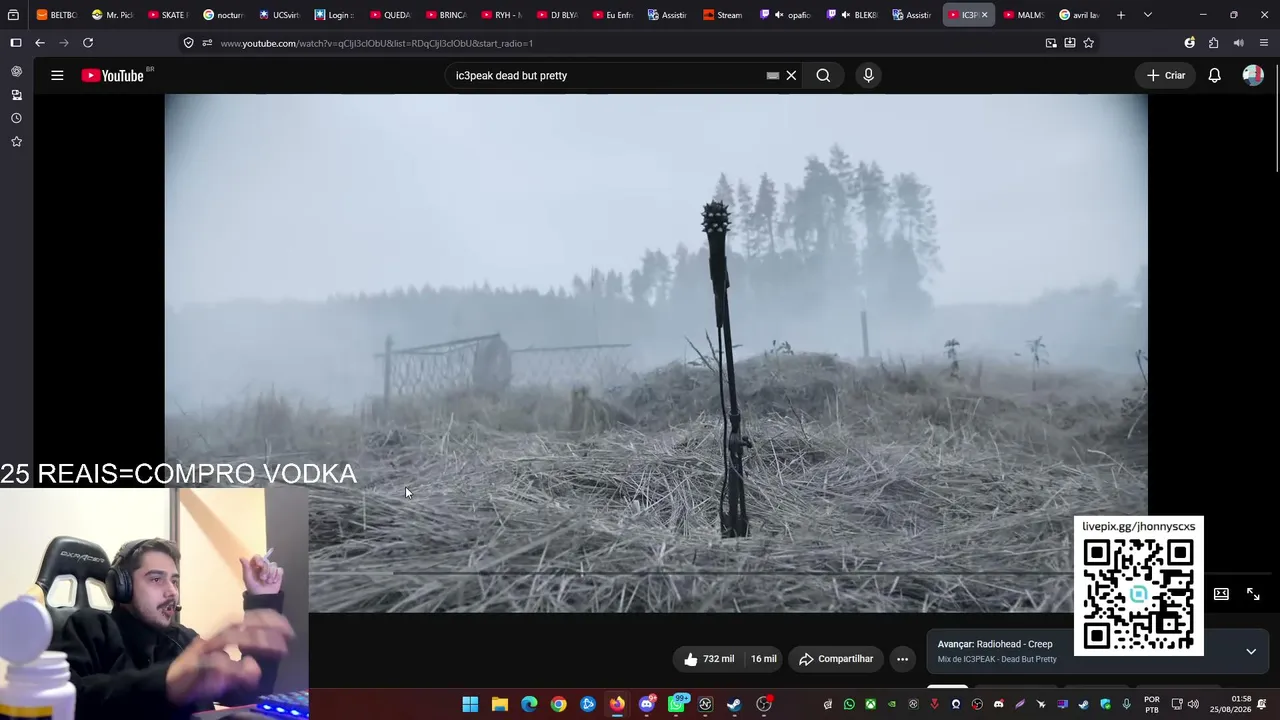Screen dimensions: 1280x720
Task: Open Discord from the taskbar
Action: click(x=646, y=704)
